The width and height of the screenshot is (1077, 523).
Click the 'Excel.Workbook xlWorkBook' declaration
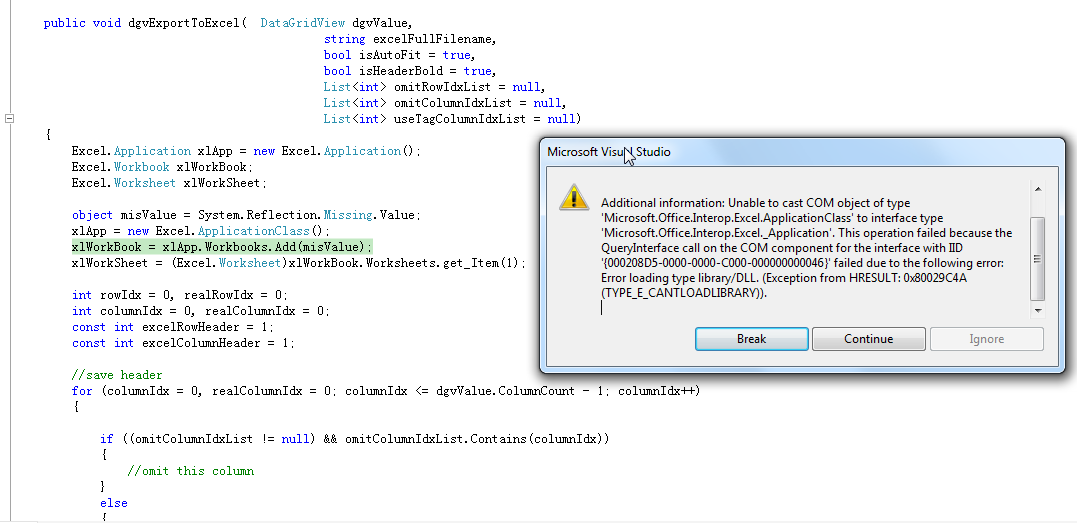(163, 167)
